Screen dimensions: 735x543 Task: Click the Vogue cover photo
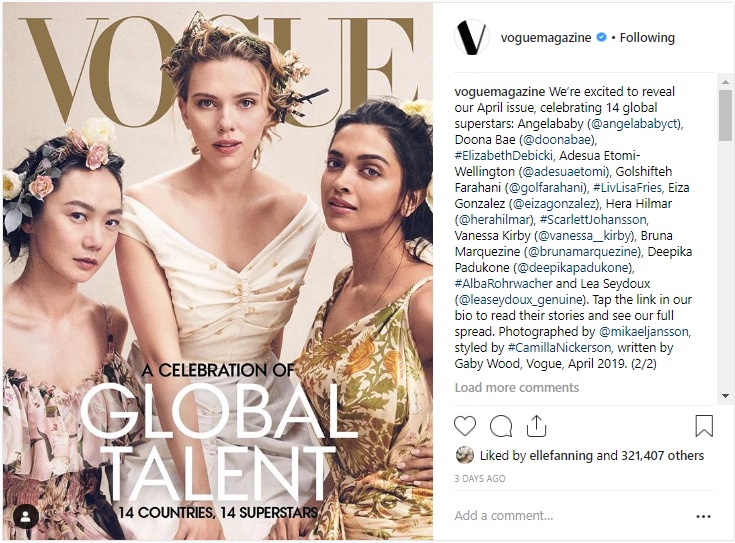218,272
